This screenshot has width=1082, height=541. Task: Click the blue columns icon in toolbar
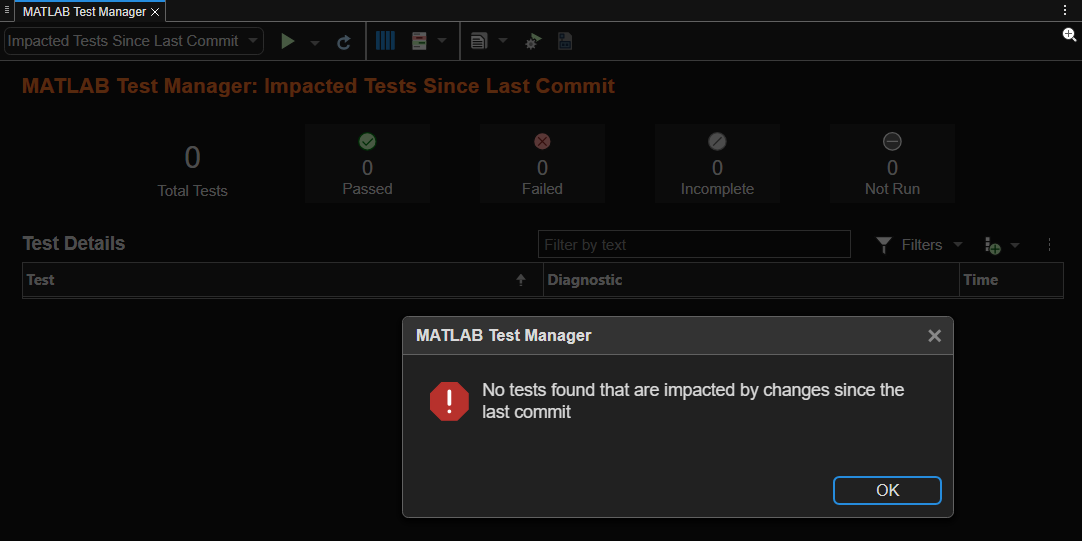(x=385, y=41)
